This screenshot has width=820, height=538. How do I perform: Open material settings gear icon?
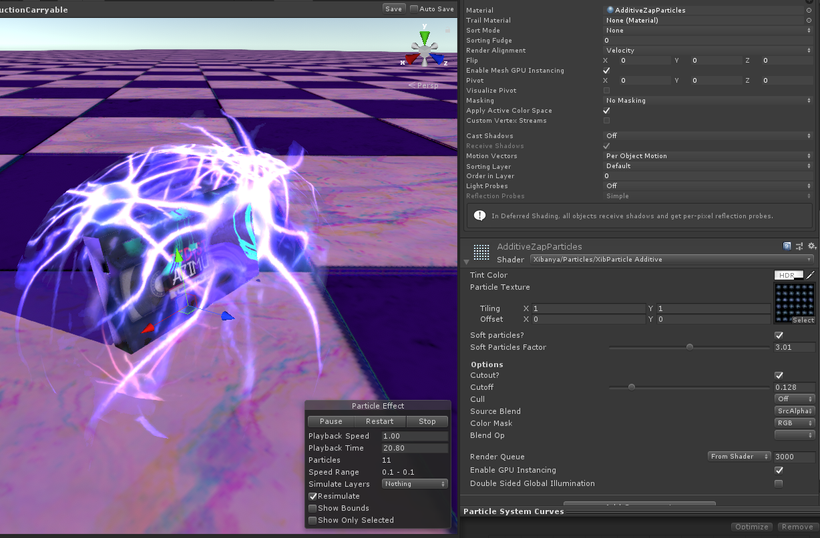click(812, 246)
